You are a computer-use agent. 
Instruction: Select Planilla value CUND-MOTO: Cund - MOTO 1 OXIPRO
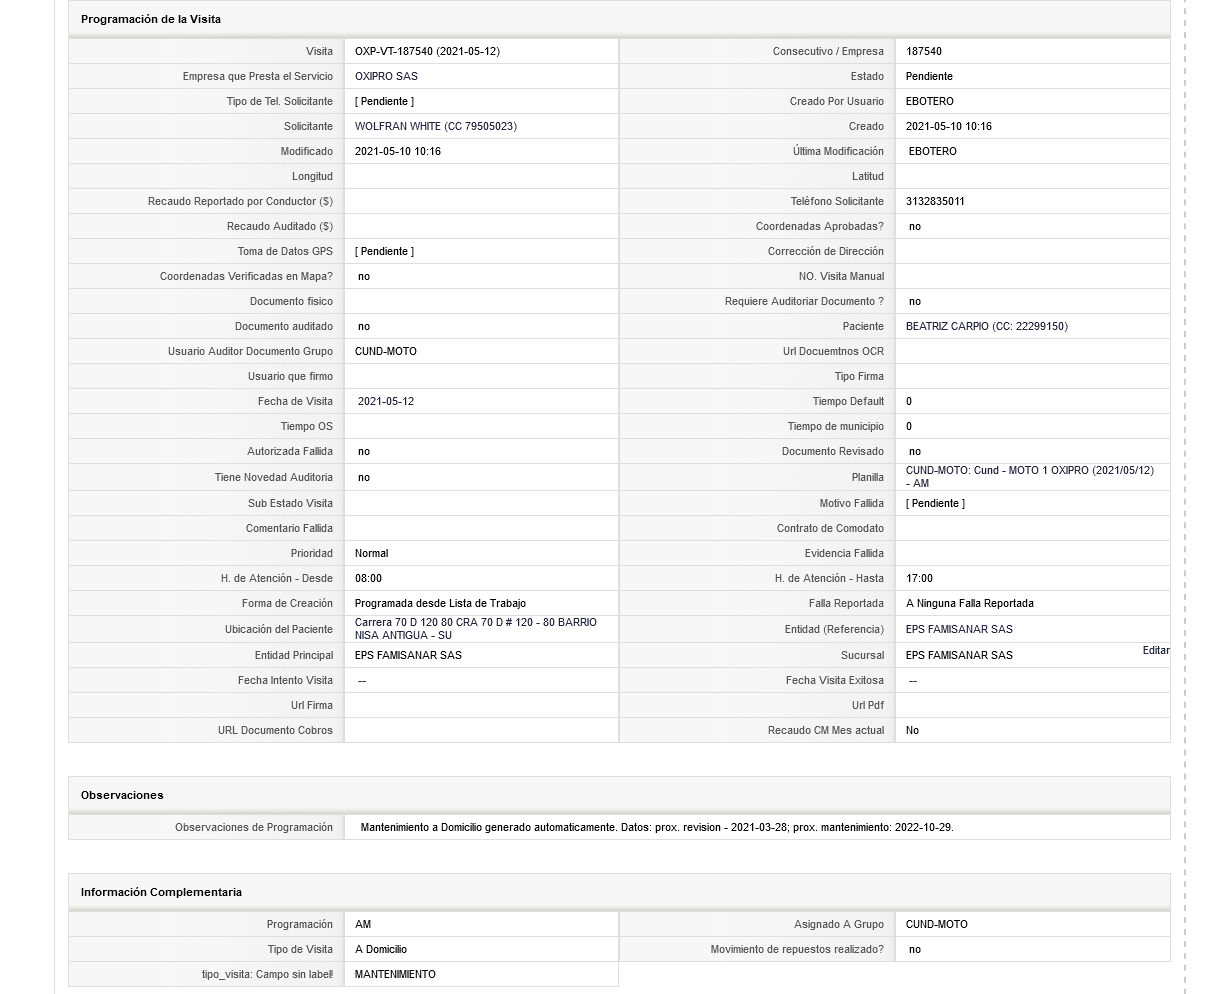[1030, 477]
